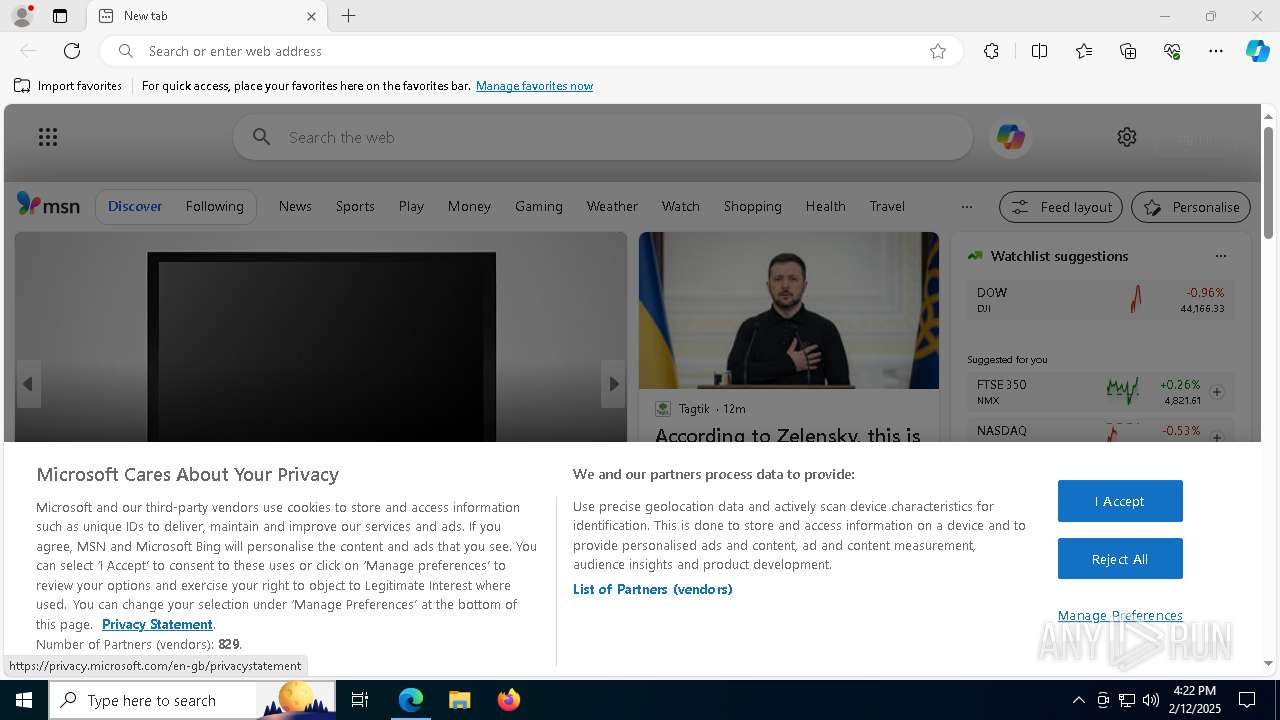Open the Money menu item
This screenshot has height=720, width=1280.
pyautogui.click(x=469, y=206)
